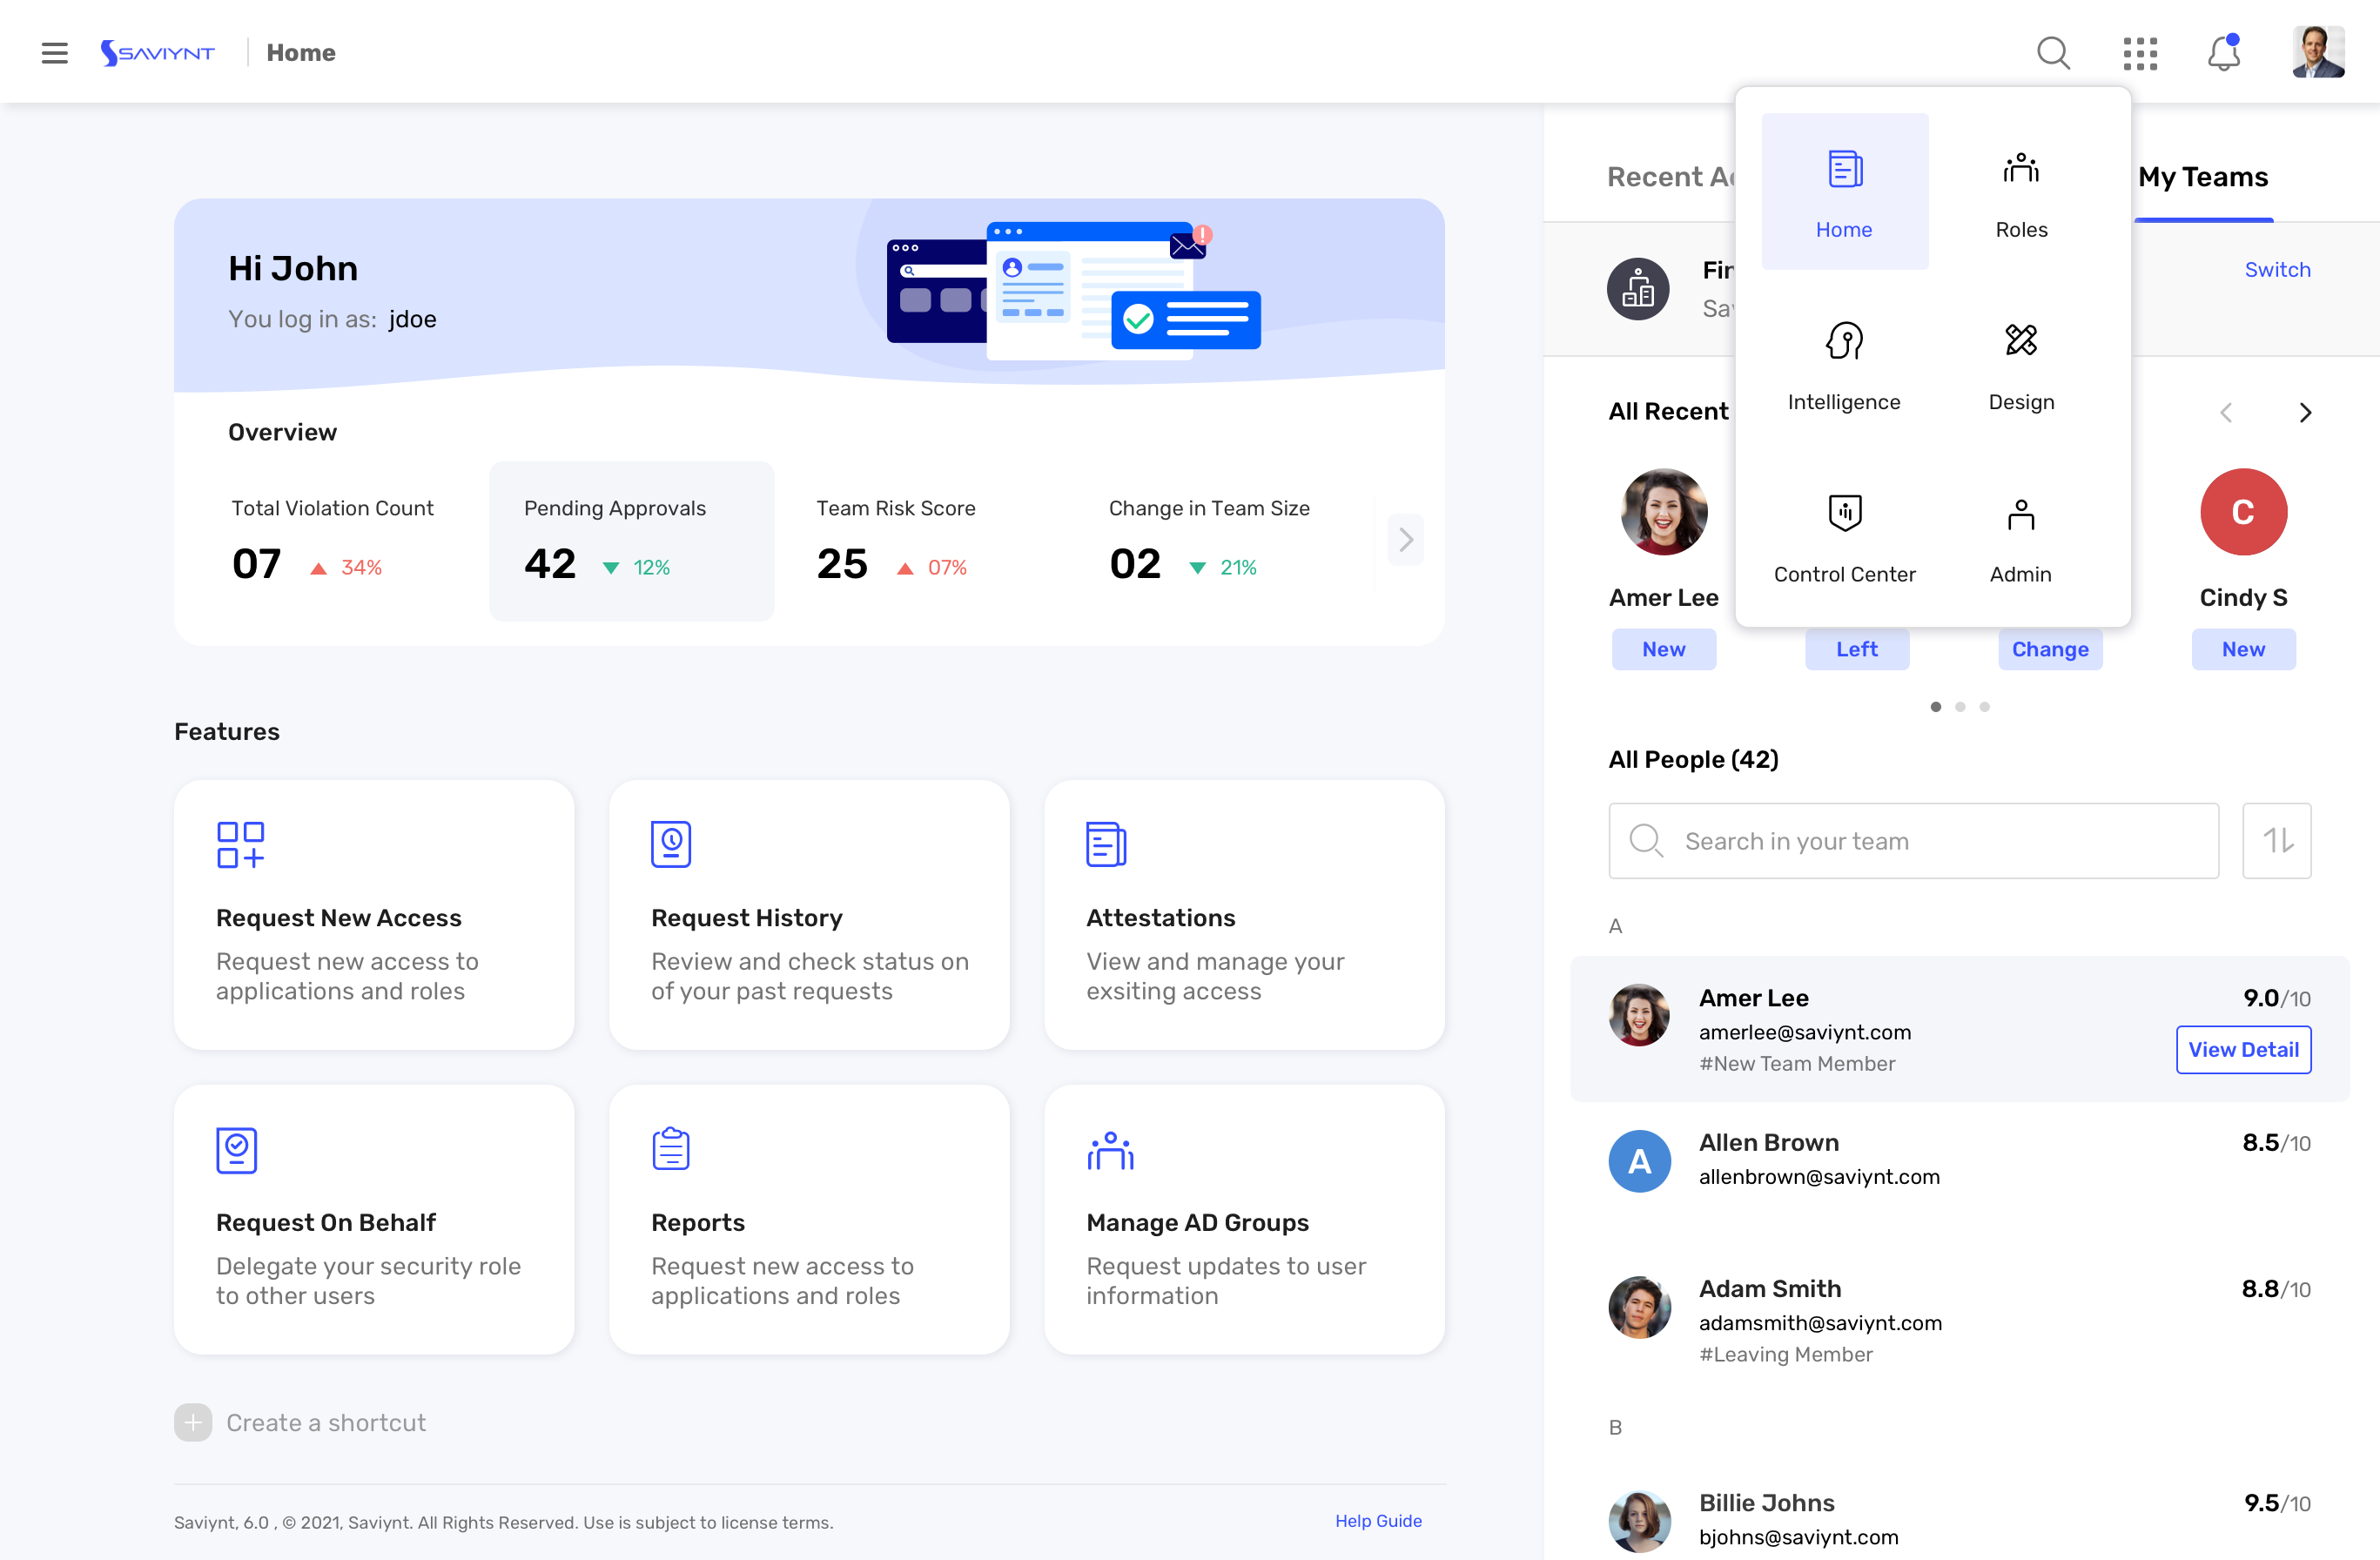
Task: Open the Help Guide link
Action: [x=1378, y=1521]
